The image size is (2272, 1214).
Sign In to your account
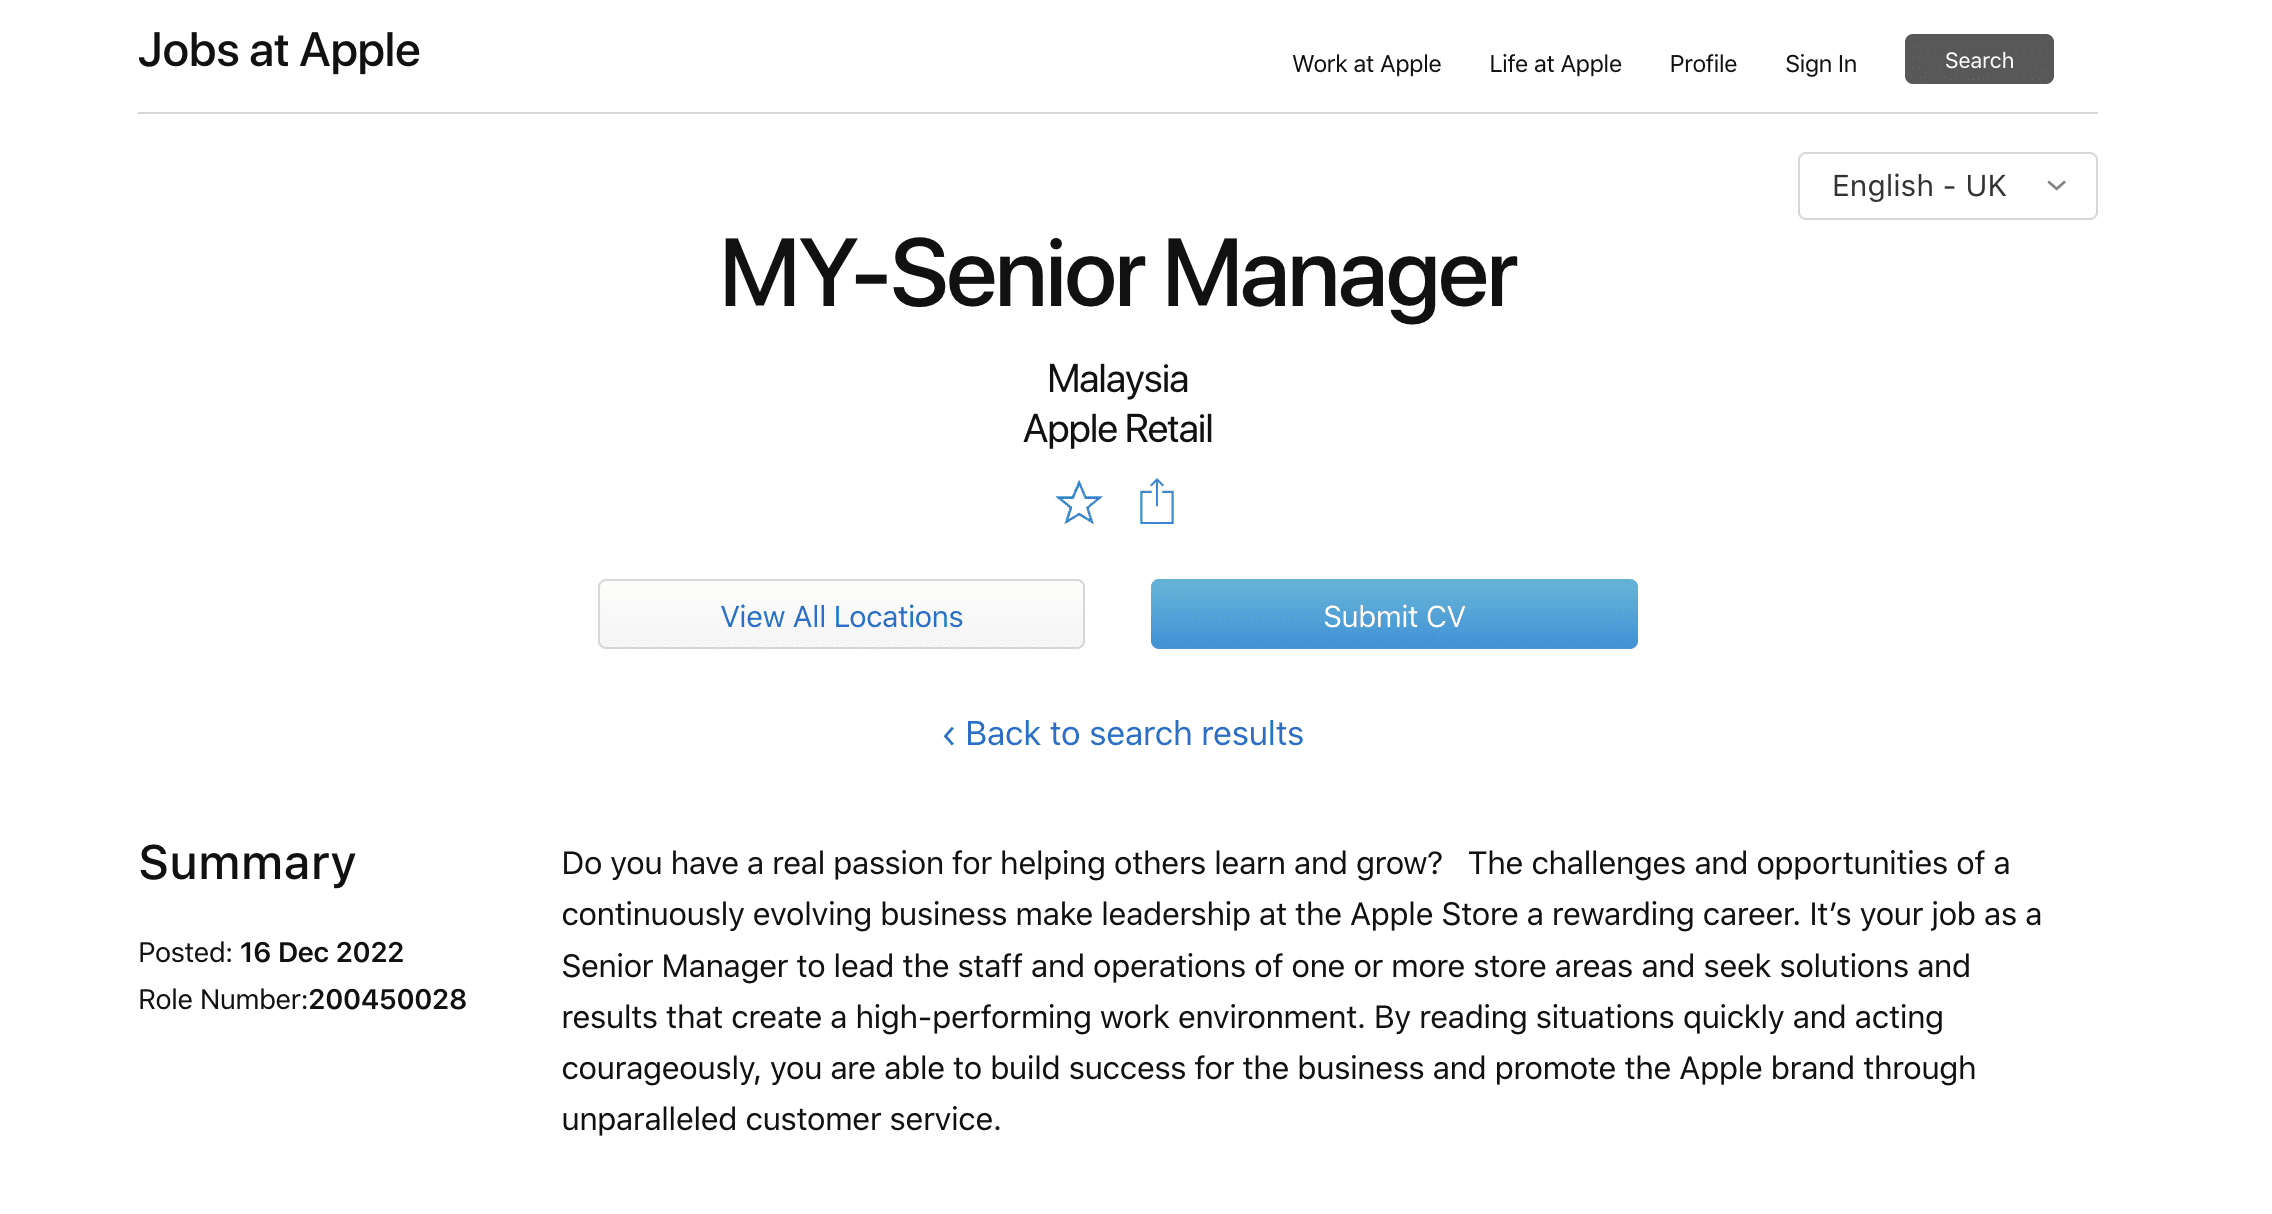point(1820,64)
